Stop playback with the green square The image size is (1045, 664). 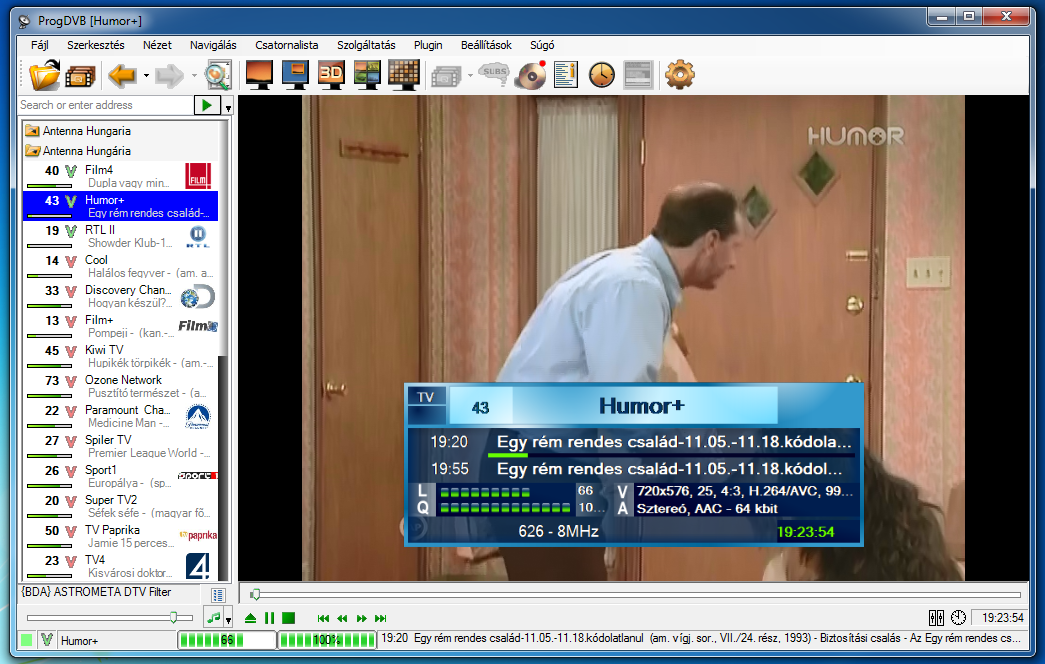[x=289, y=619]
